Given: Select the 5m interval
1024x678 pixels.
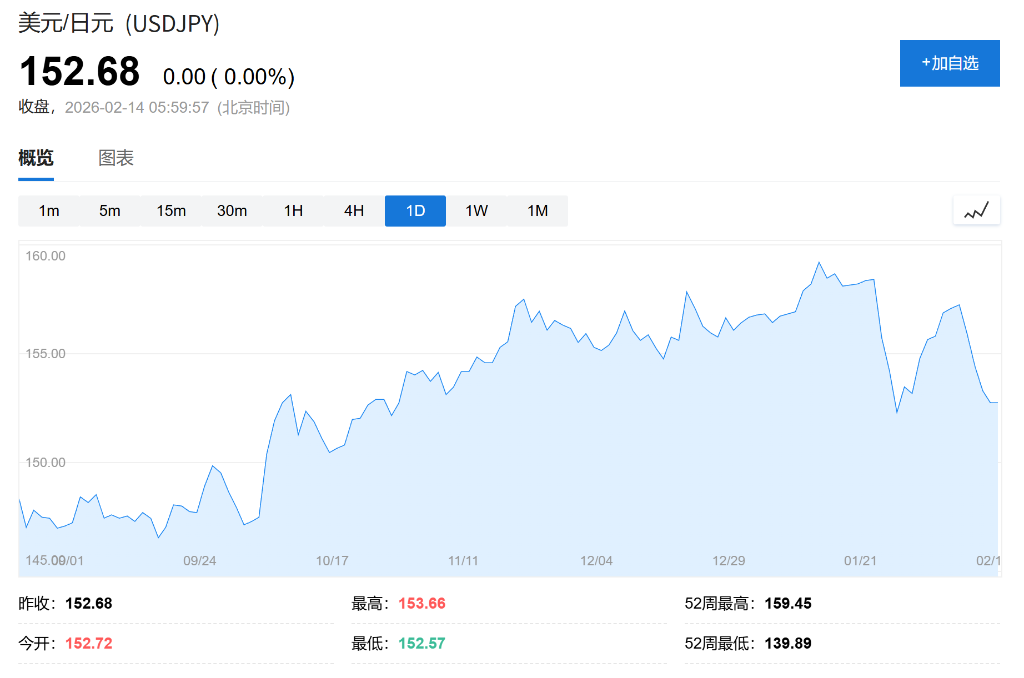Looking at the screenshot, I should [110, 211].
